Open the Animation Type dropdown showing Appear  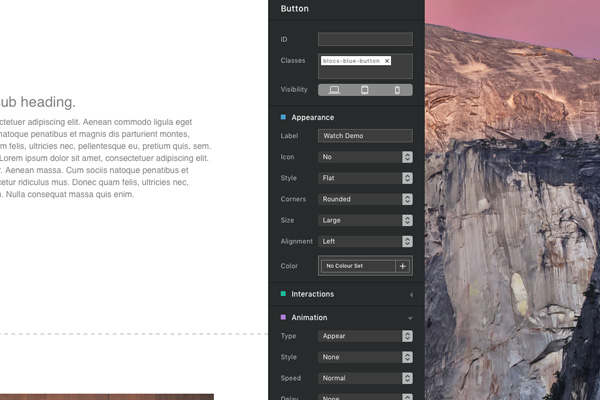[x=365, y=336]
